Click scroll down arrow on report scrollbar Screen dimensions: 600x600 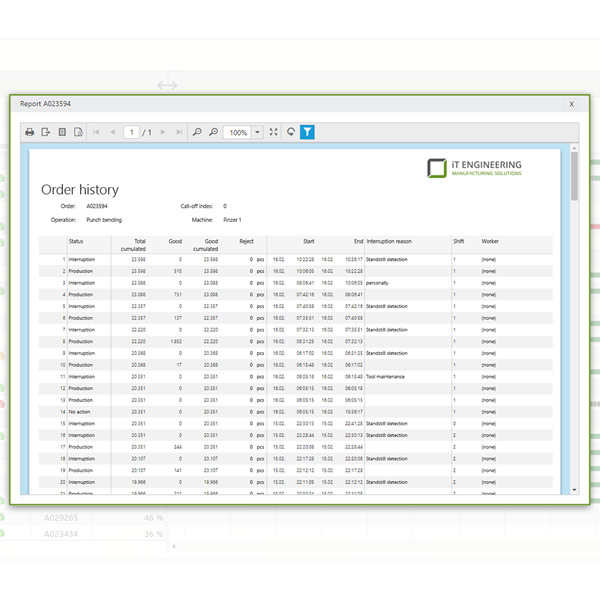[574, 489]
